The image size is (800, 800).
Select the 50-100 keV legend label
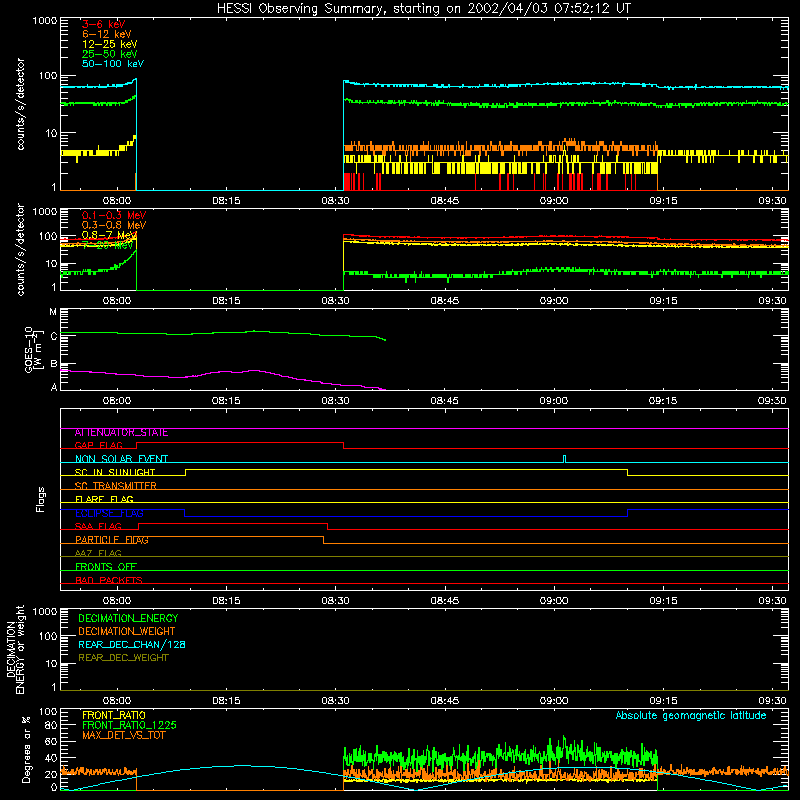tap(113, 64)
